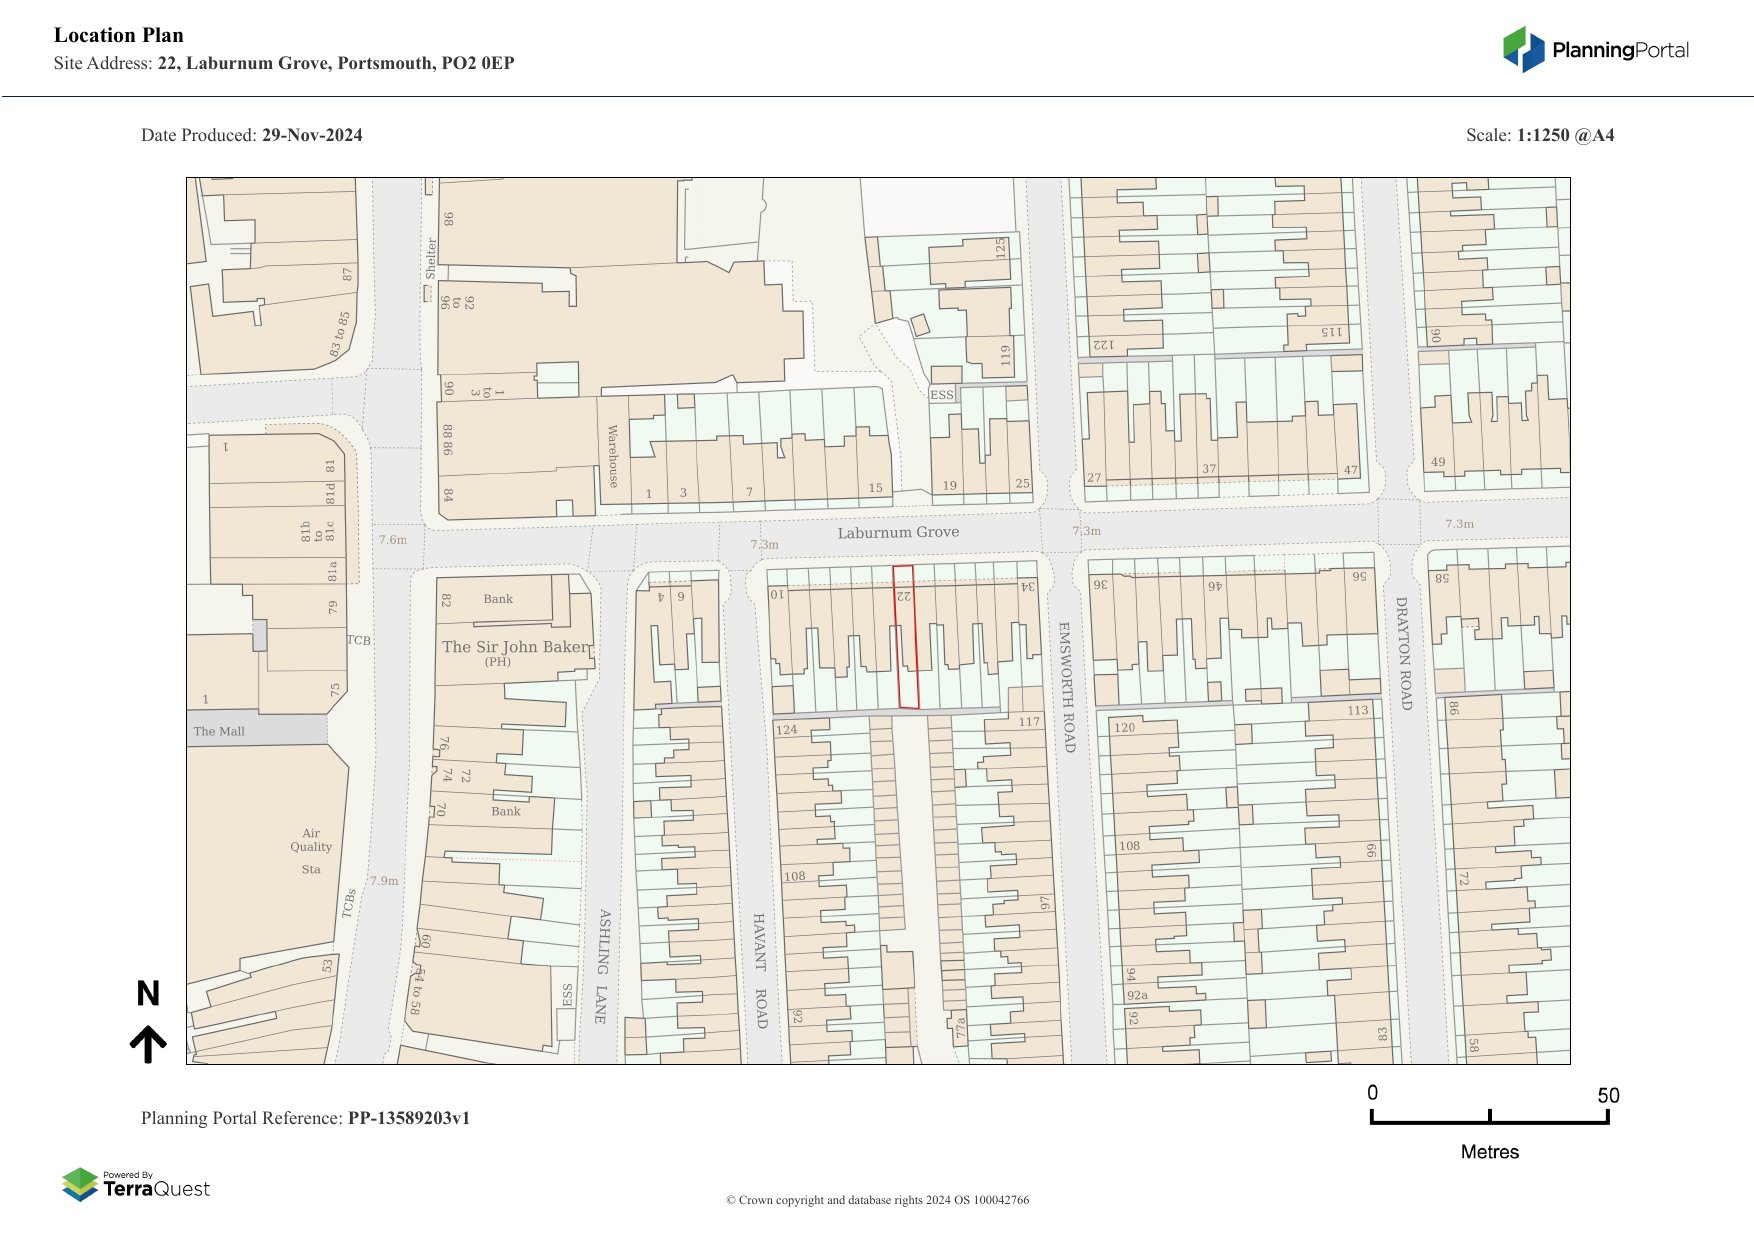Click the PlanningPortal logo
Screen dimensions: 1754x1241
pos(1595,50)
